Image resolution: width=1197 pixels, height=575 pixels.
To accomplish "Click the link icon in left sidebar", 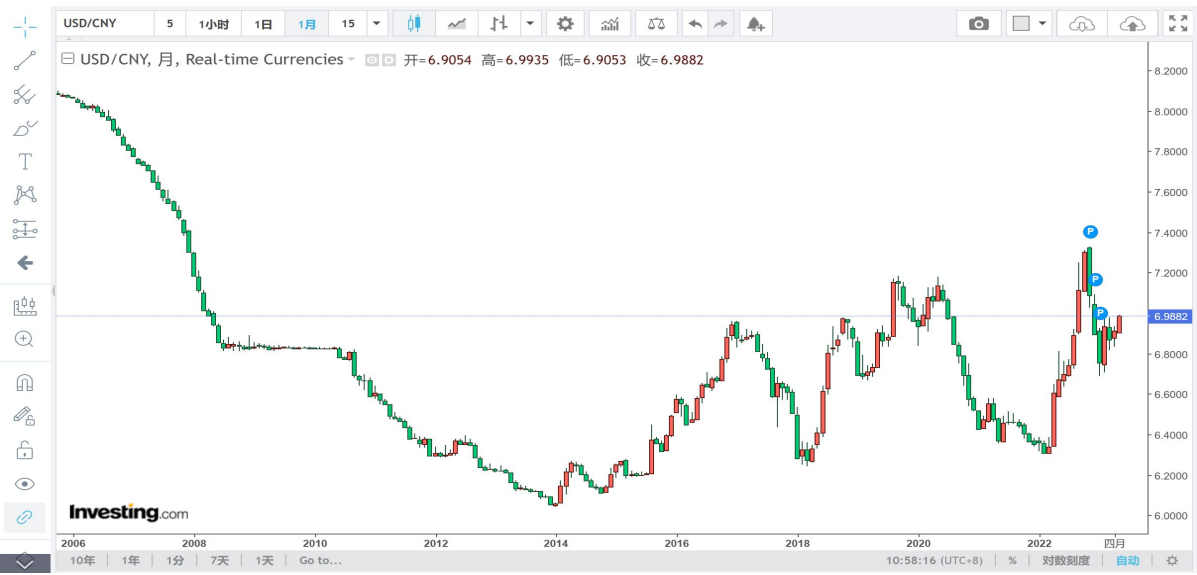I will tap(25, 517).
